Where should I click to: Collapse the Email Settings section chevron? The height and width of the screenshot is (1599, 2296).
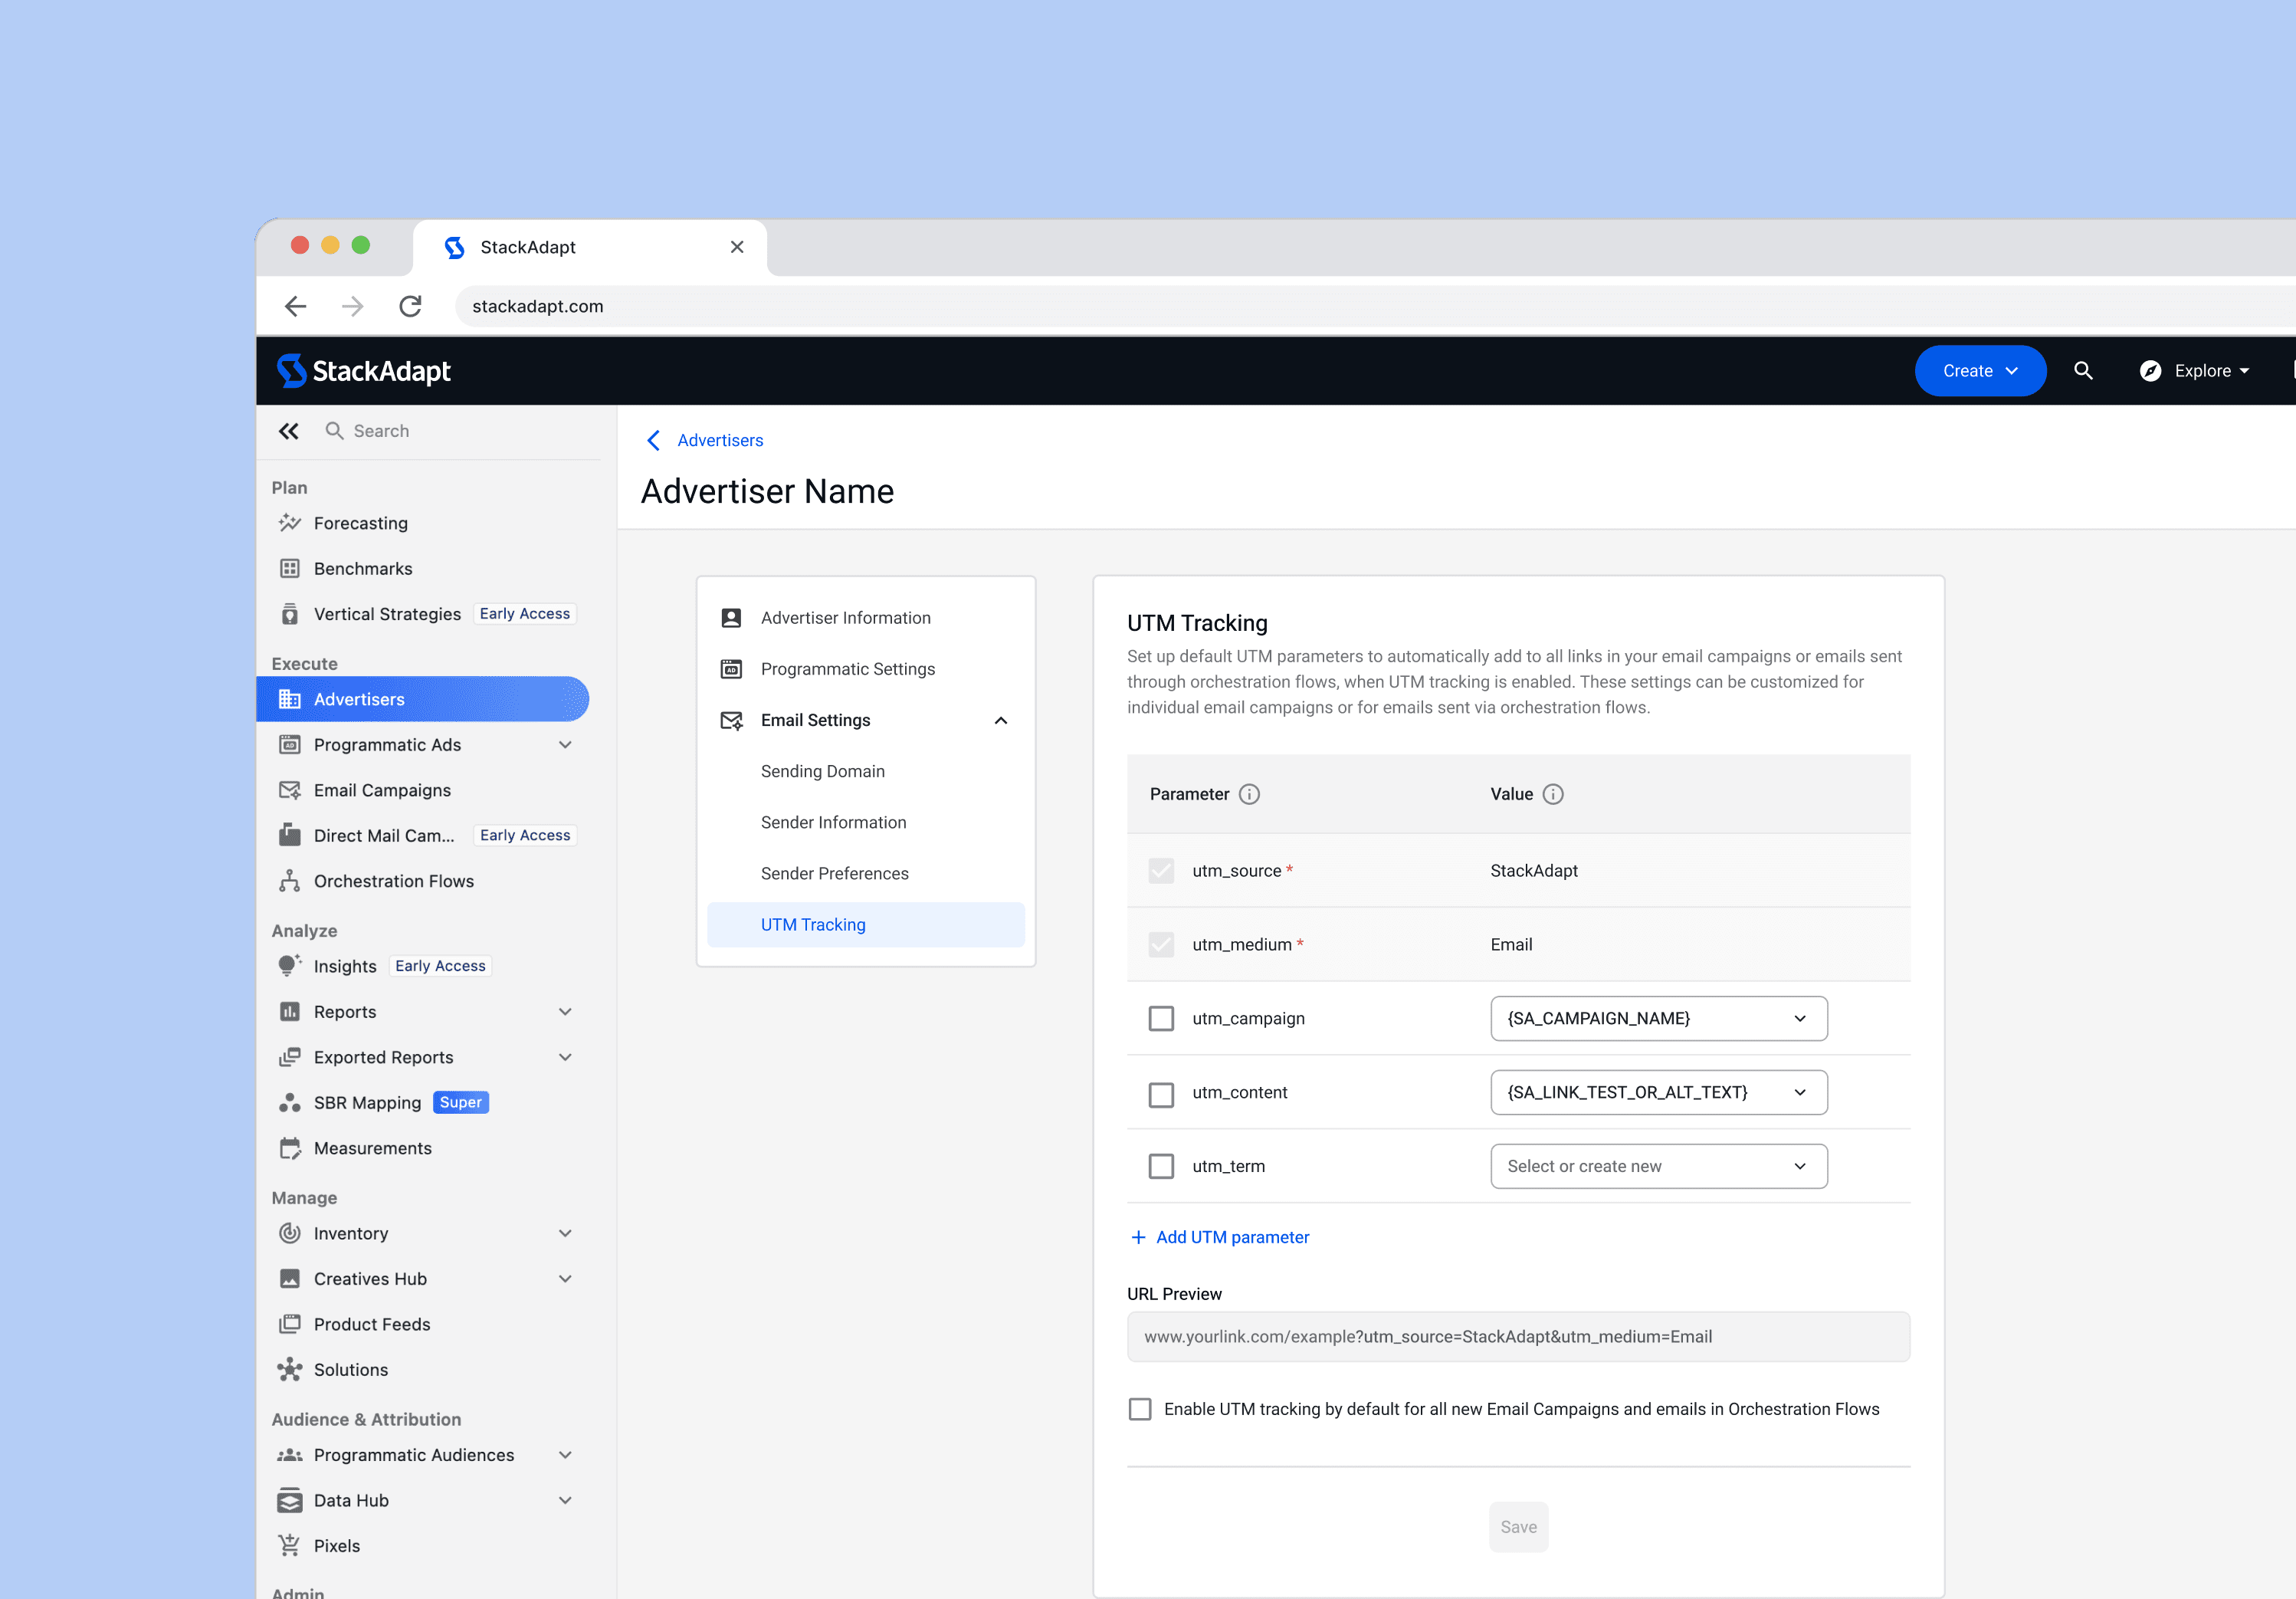1000,720
